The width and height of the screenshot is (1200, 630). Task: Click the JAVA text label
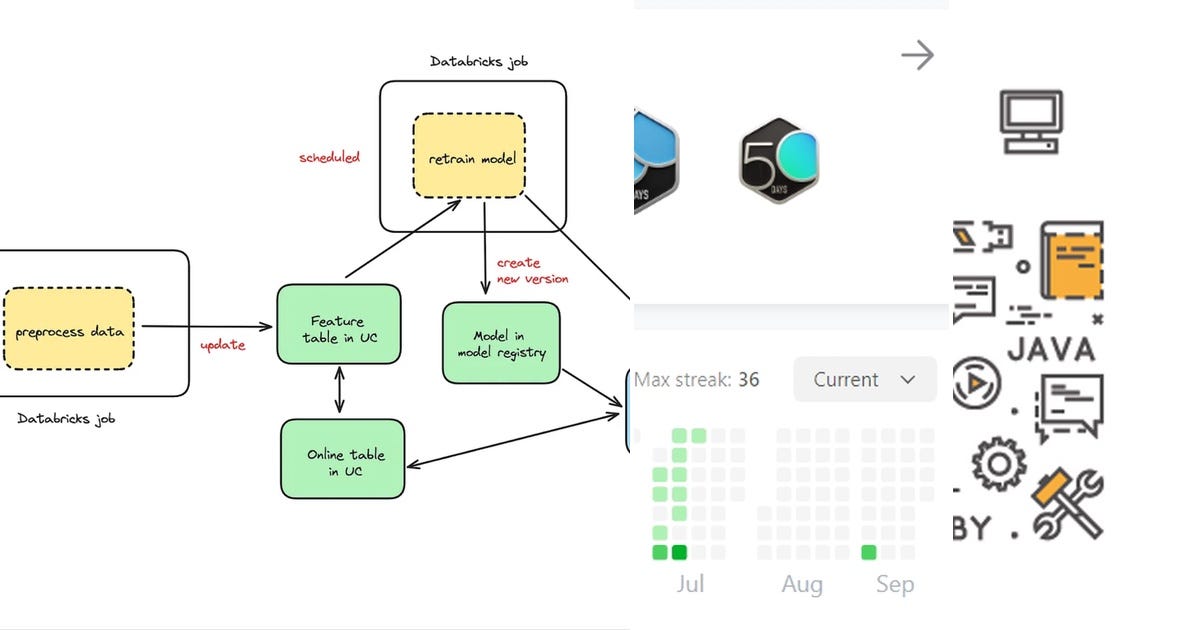click(x=1050, y=349)
